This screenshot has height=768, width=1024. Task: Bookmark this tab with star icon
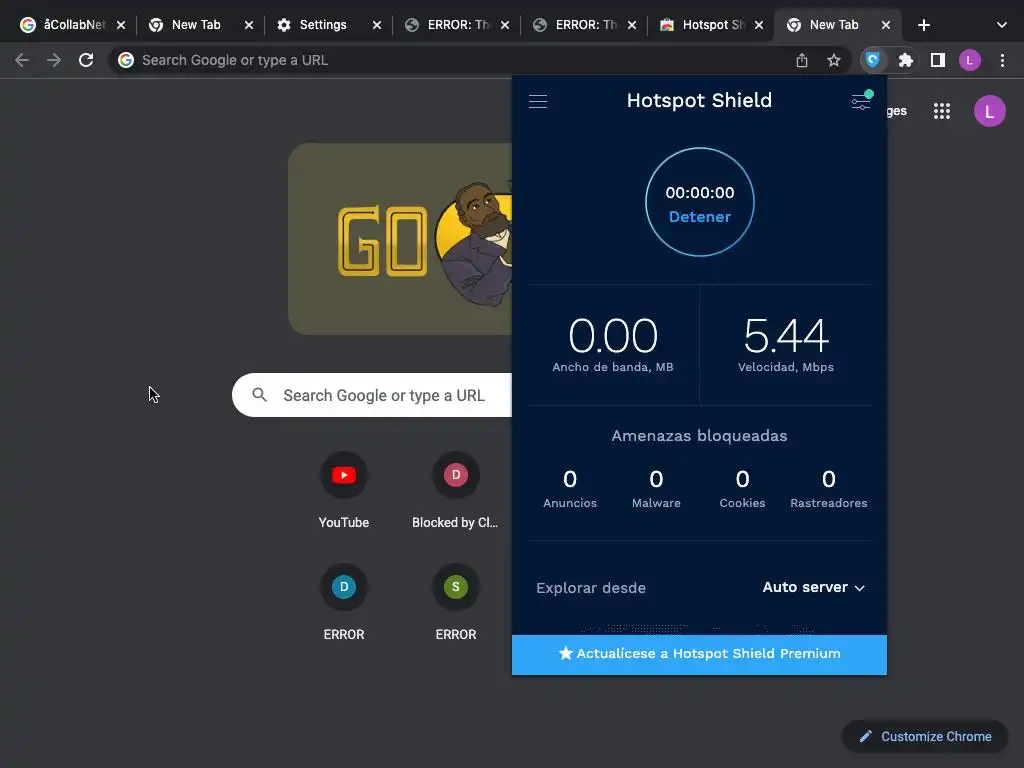point(833,60)
